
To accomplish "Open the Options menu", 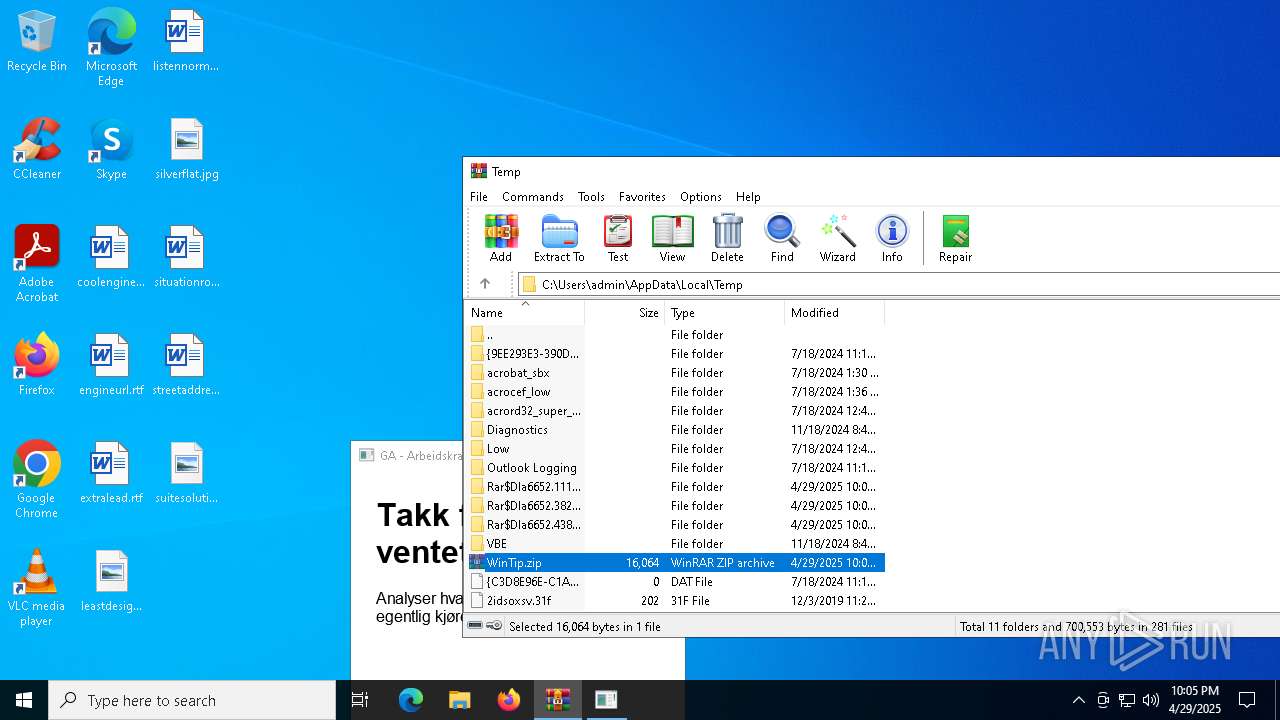I will point(701,197).
